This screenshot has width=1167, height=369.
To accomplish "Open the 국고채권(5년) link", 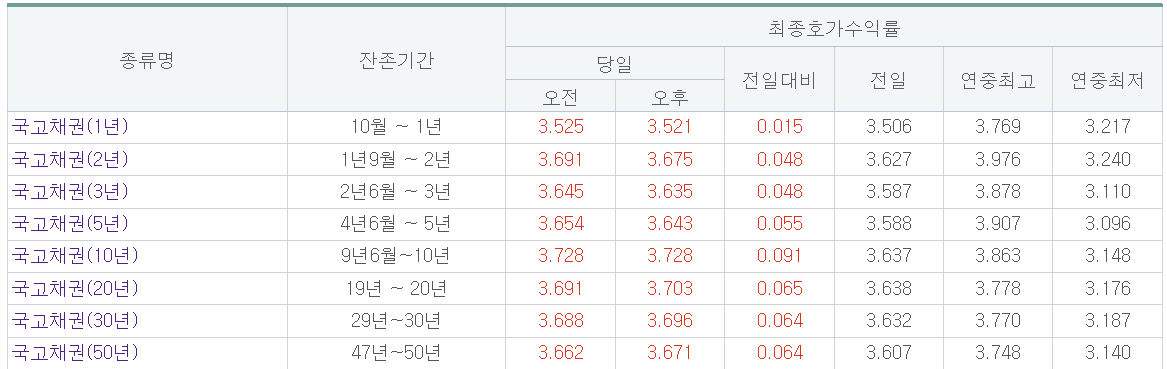I will (x=70, y=223).
